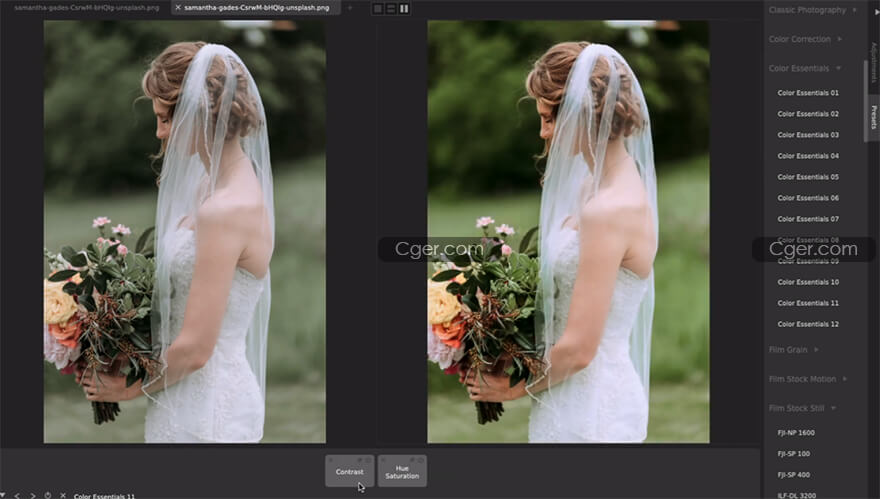The height and width of the screenshot is (499, 880).
Task: Select the single view layout icon
Action: [x=378, y=8]
